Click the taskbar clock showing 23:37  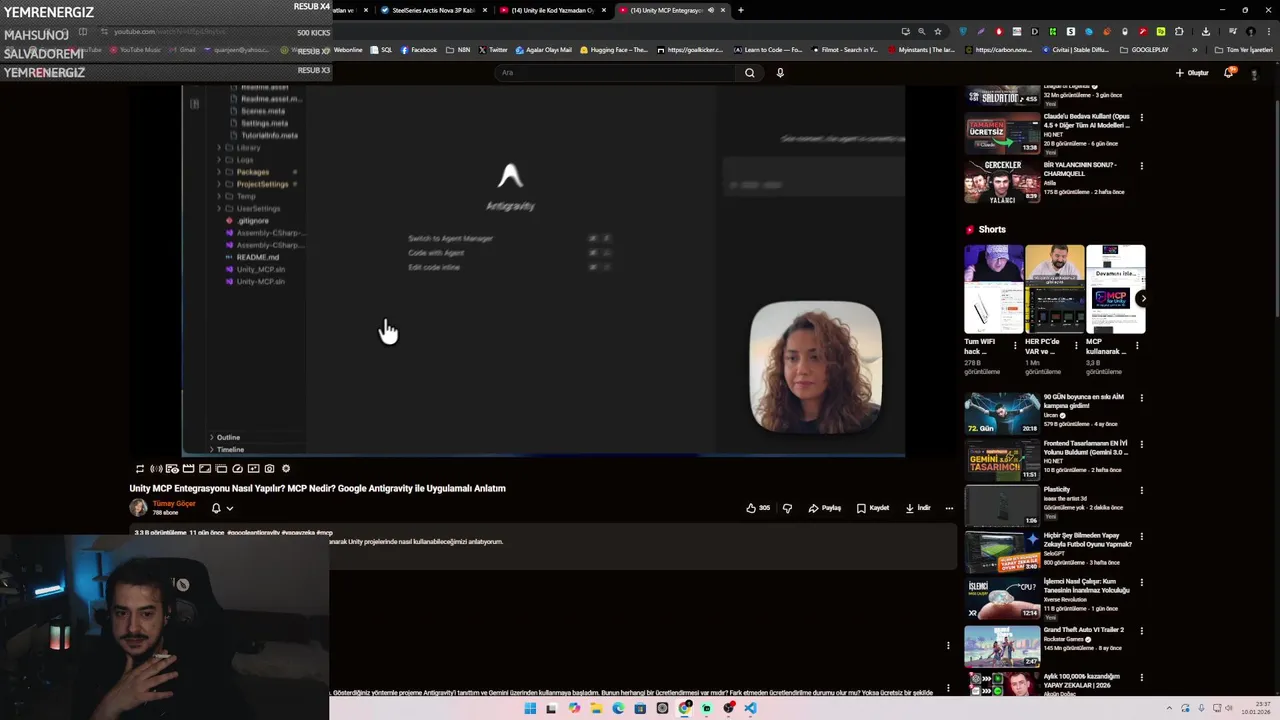click(1255, 708)
